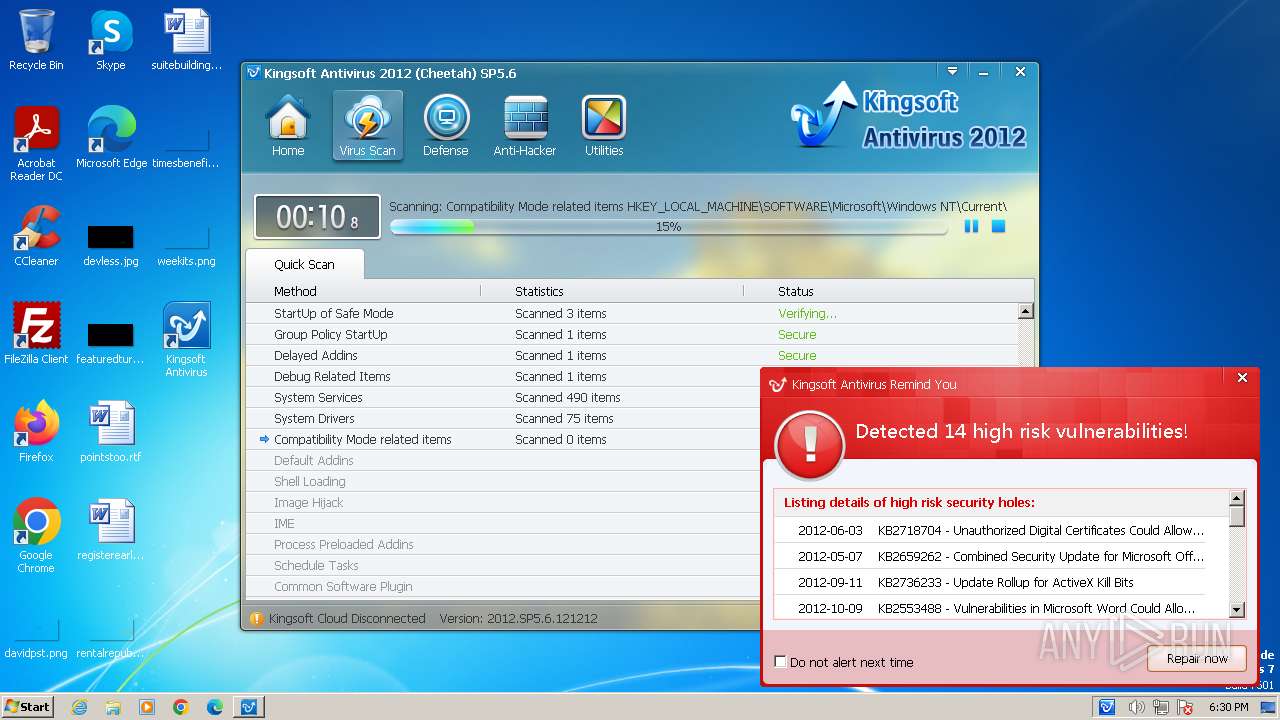Launch Internet Explorer from the taskbar

[x=79, y=707]
